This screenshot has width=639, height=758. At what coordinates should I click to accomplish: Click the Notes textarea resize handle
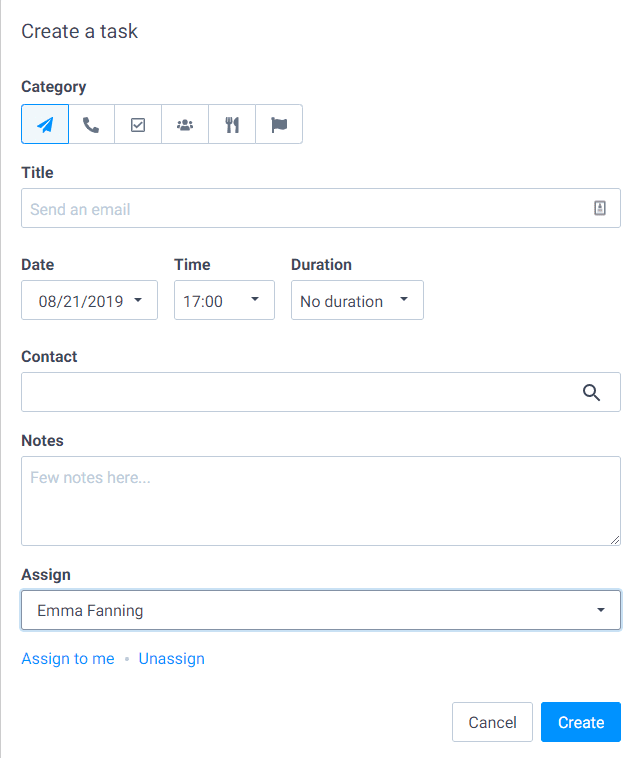tap(615, 540)
